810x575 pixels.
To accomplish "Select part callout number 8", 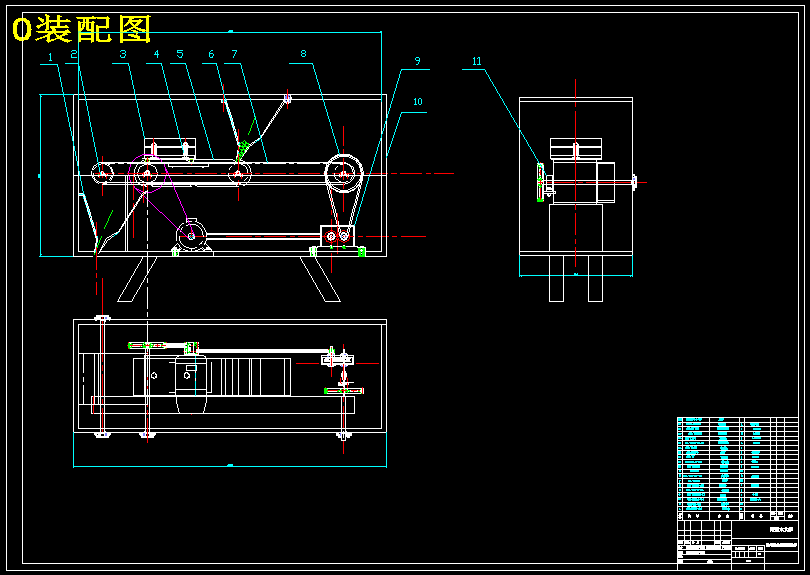I will point(303,53).
